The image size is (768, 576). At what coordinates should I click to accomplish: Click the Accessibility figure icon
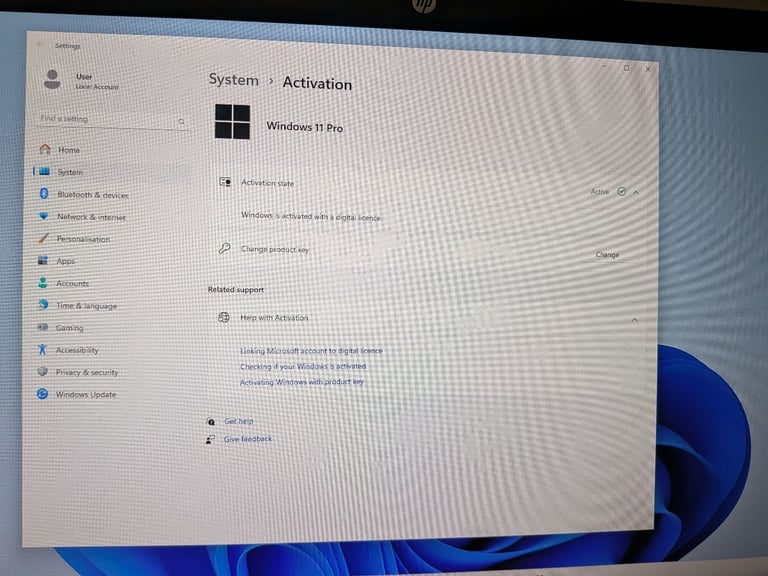tap(42, 349)
